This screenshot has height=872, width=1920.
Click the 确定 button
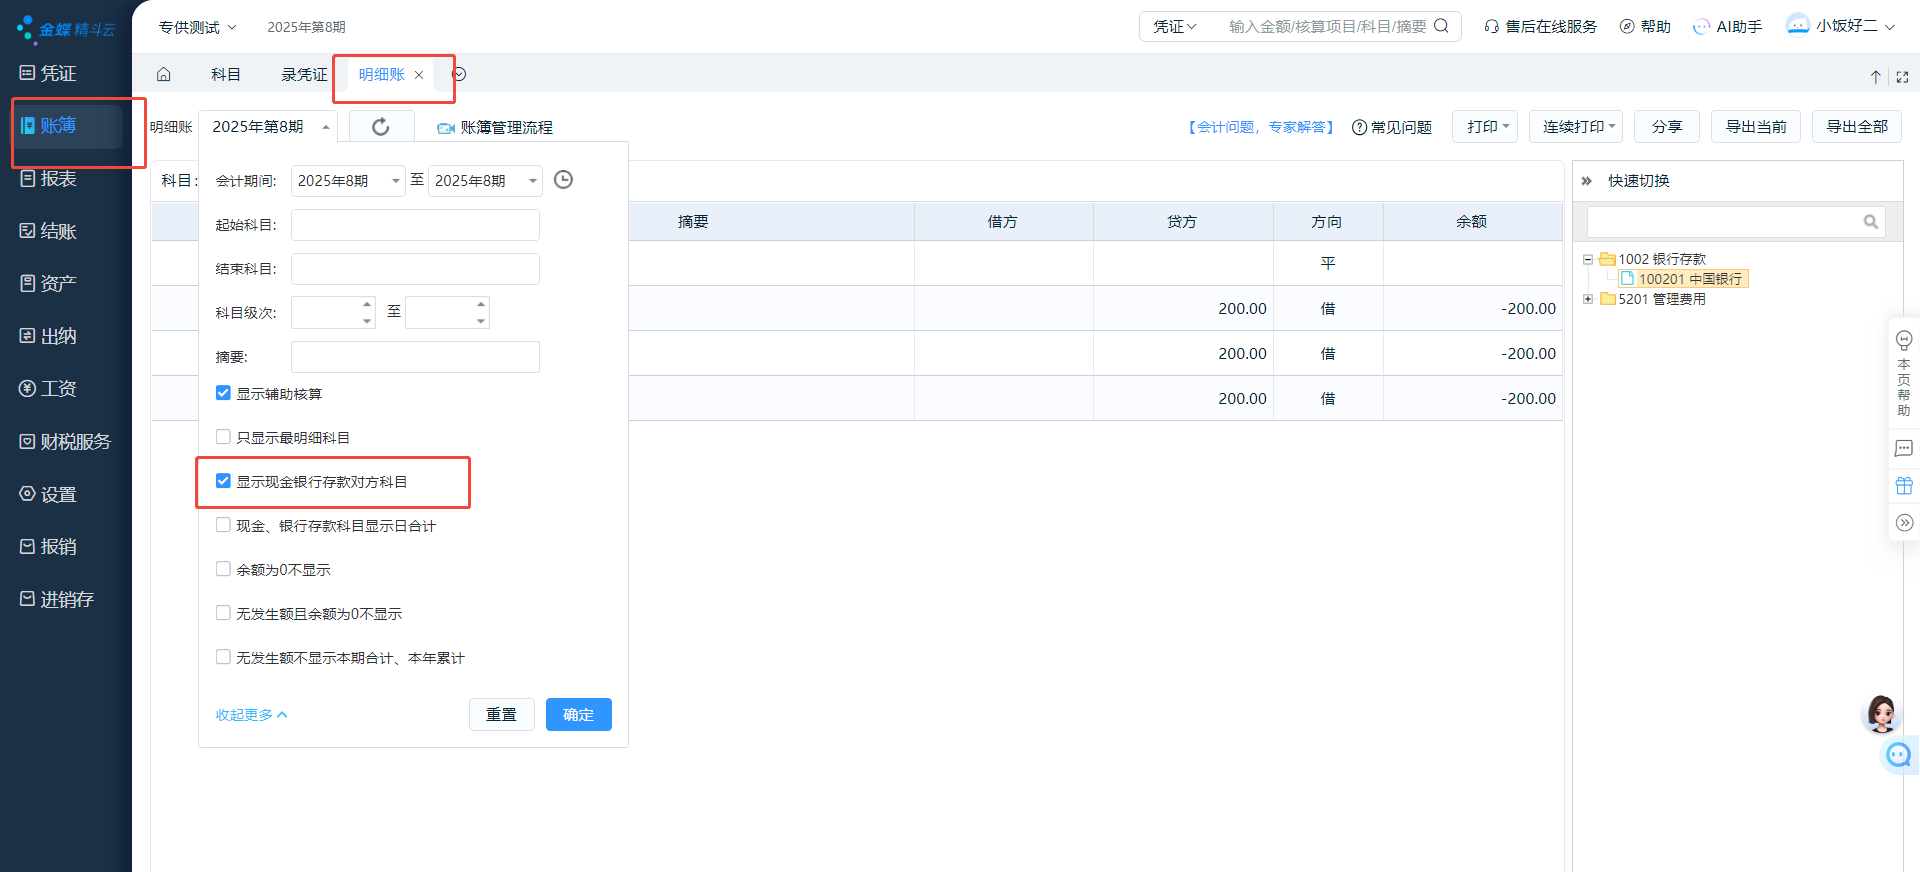pyautogui.click(x=578, y=715)
